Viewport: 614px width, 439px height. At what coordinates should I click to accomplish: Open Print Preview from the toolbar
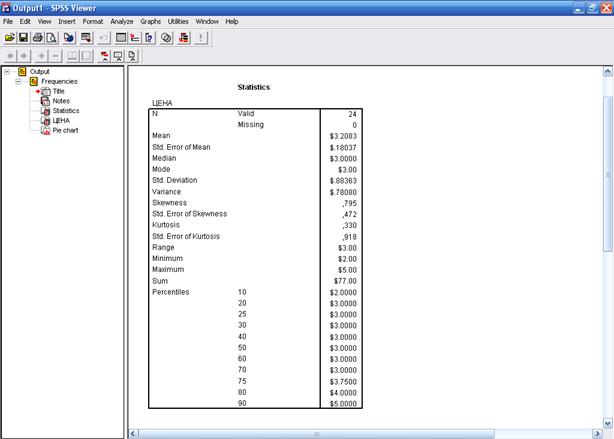pyautogui.click(x=52, y=37)
